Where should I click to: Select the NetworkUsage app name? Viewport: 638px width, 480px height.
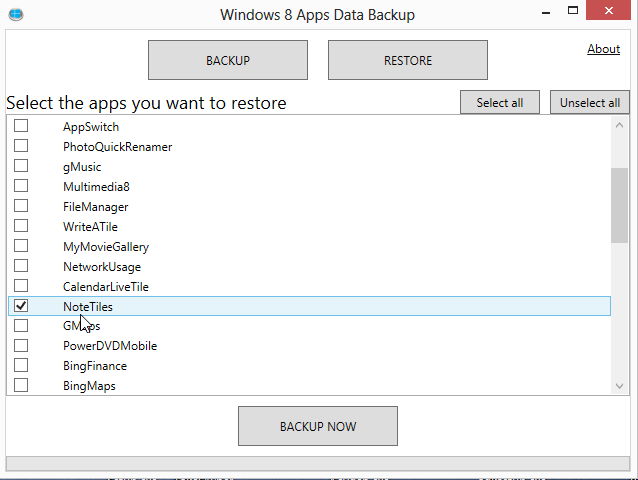point(102,267)
